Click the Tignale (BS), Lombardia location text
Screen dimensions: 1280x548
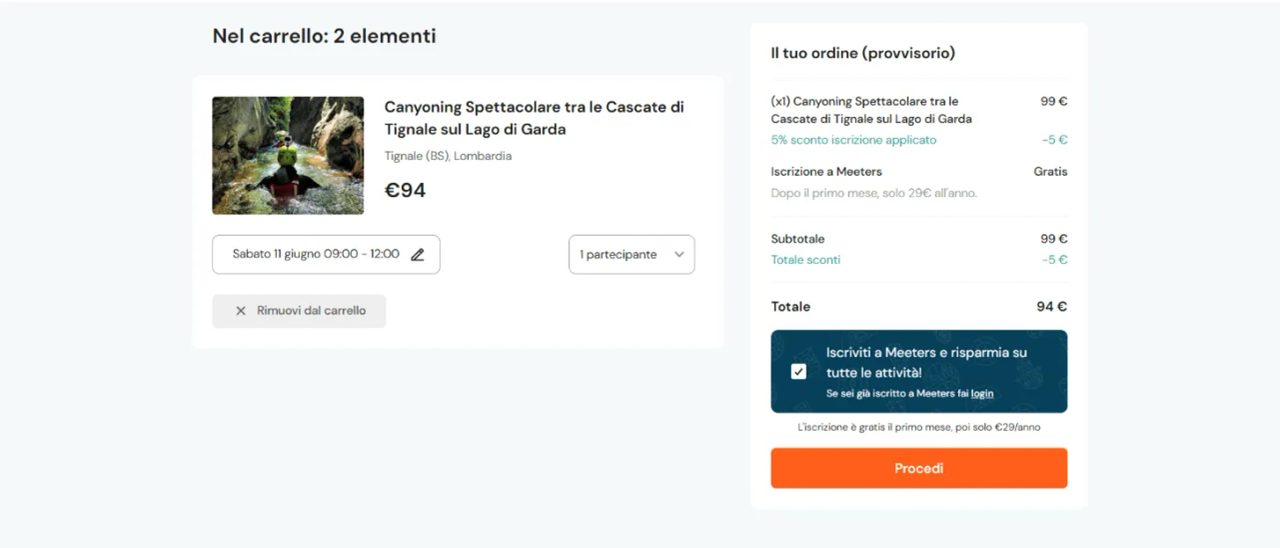(x=448, y=156)
